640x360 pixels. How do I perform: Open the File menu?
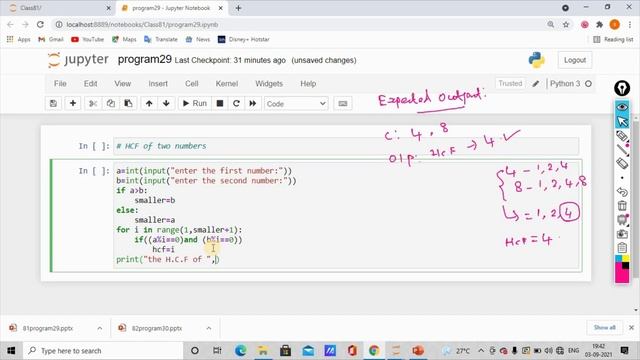coord(60,84)
